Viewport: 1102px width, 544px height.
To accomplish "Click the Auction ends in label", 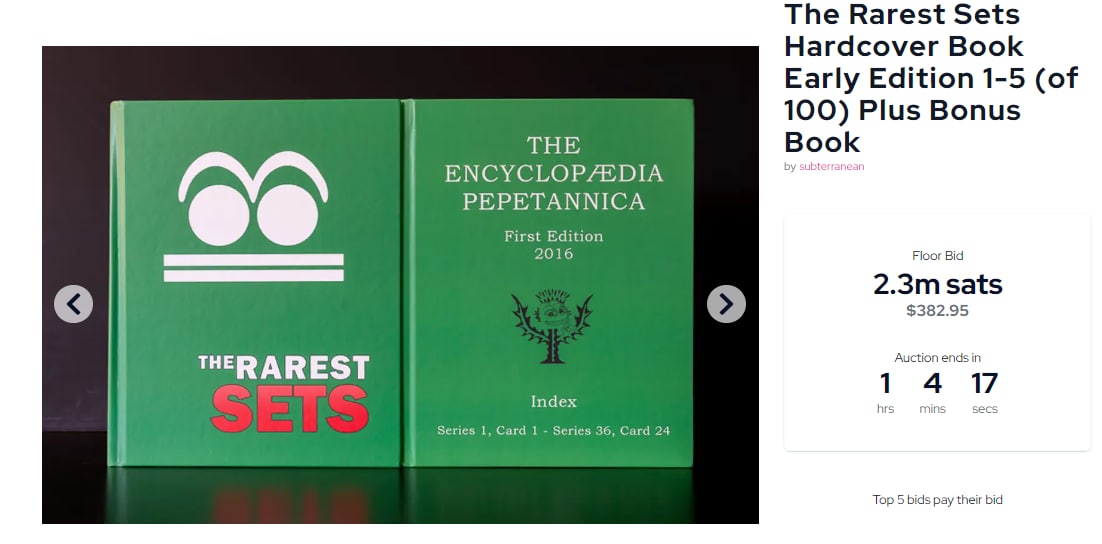I will coord(938,358).
